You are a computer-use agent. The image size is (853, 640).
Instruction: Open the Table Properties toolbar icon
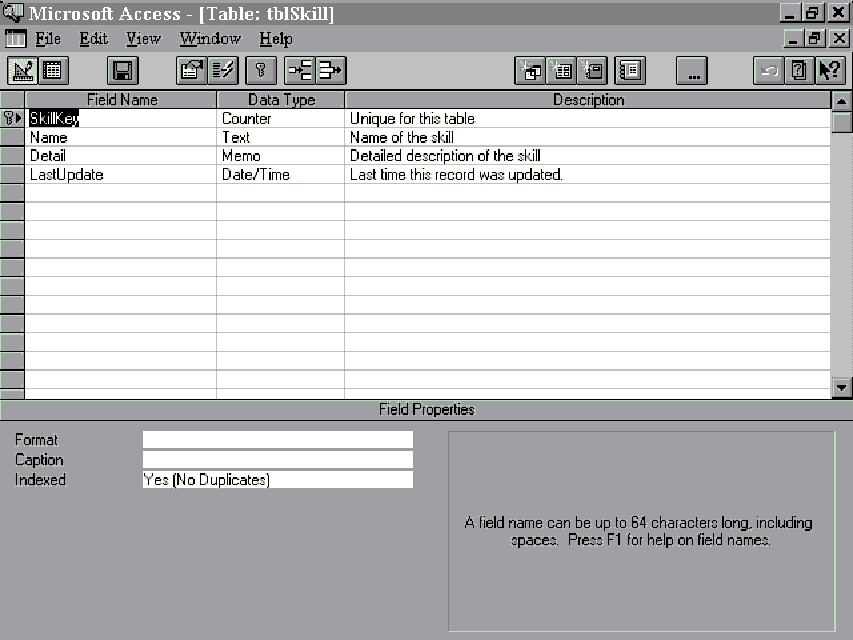[x=190, y=70]
